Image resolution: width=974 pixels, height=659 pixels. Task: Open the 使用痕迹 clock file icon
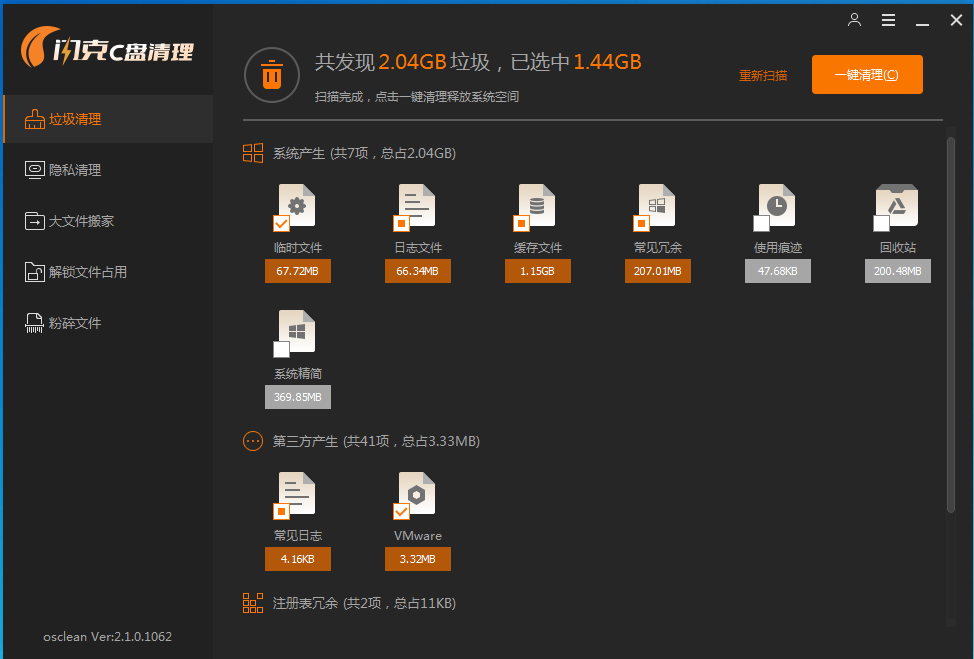(777, 204)
